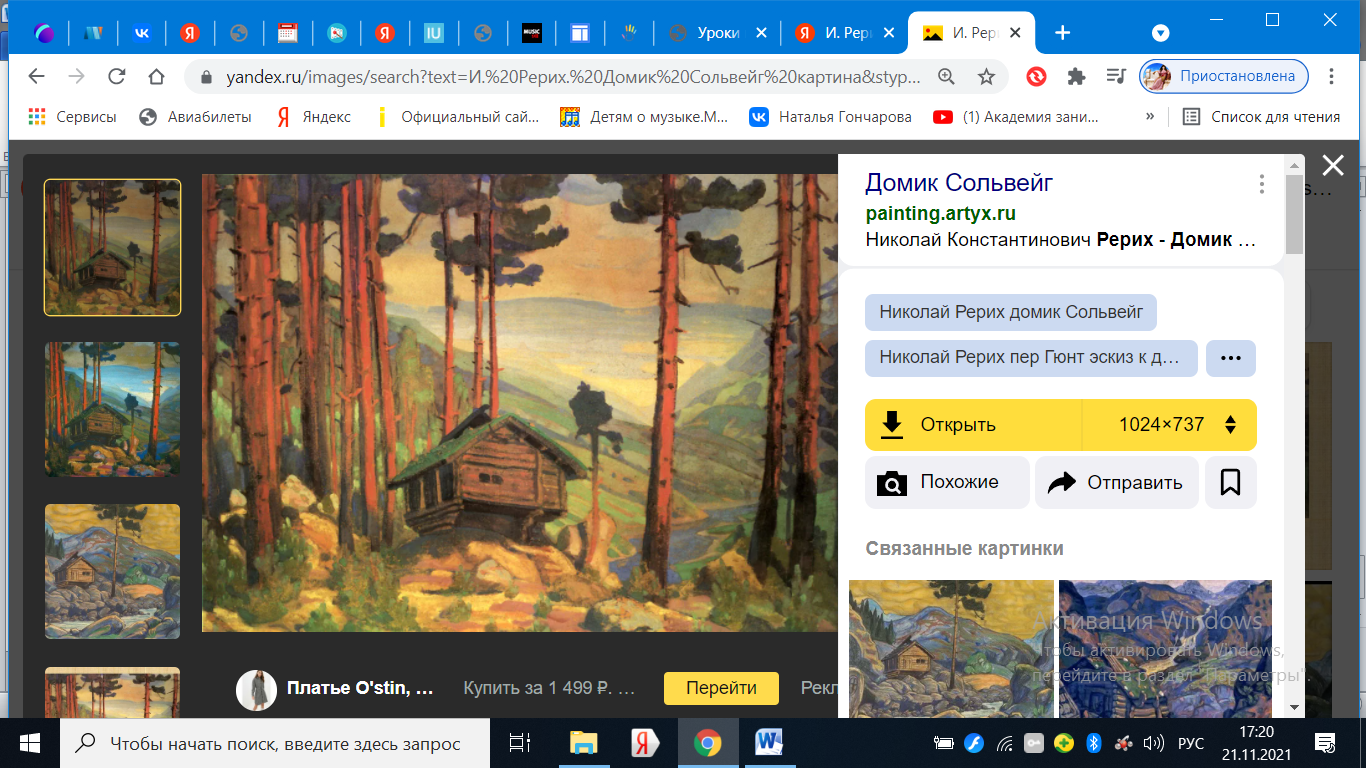Search similar images with Похожие
1366x768 pixels.
click(947, 482)
